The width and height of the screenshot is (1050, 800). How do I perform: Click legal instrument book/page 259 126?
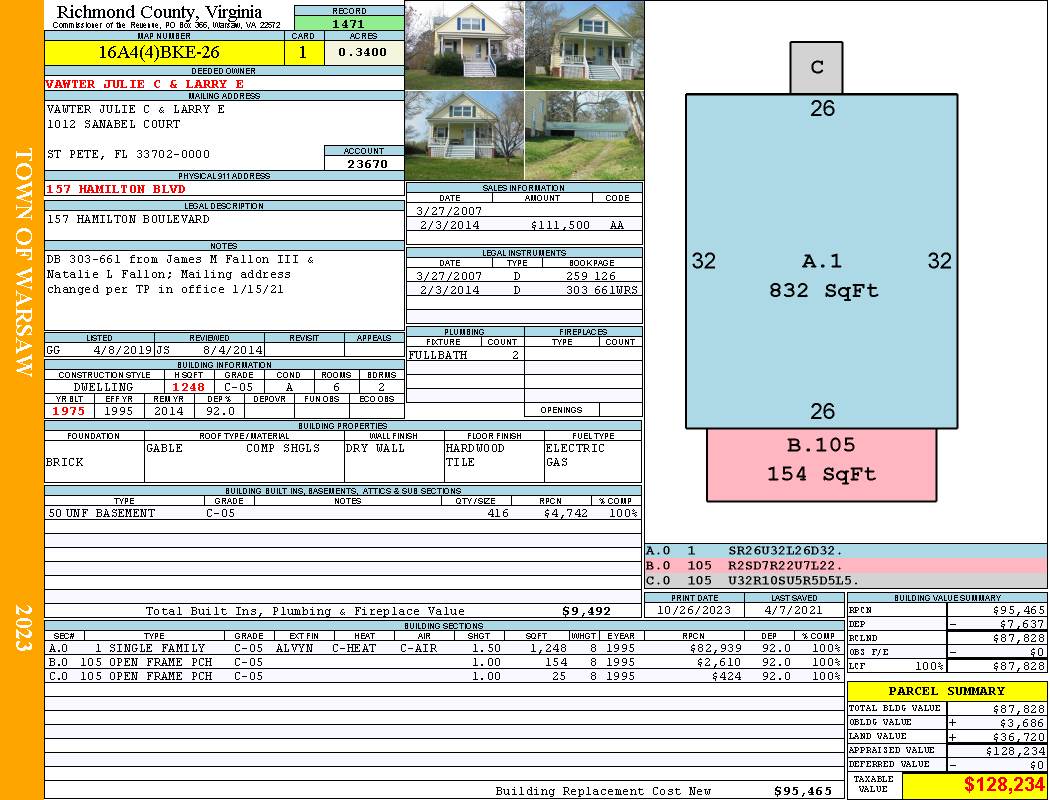point(590,276)
